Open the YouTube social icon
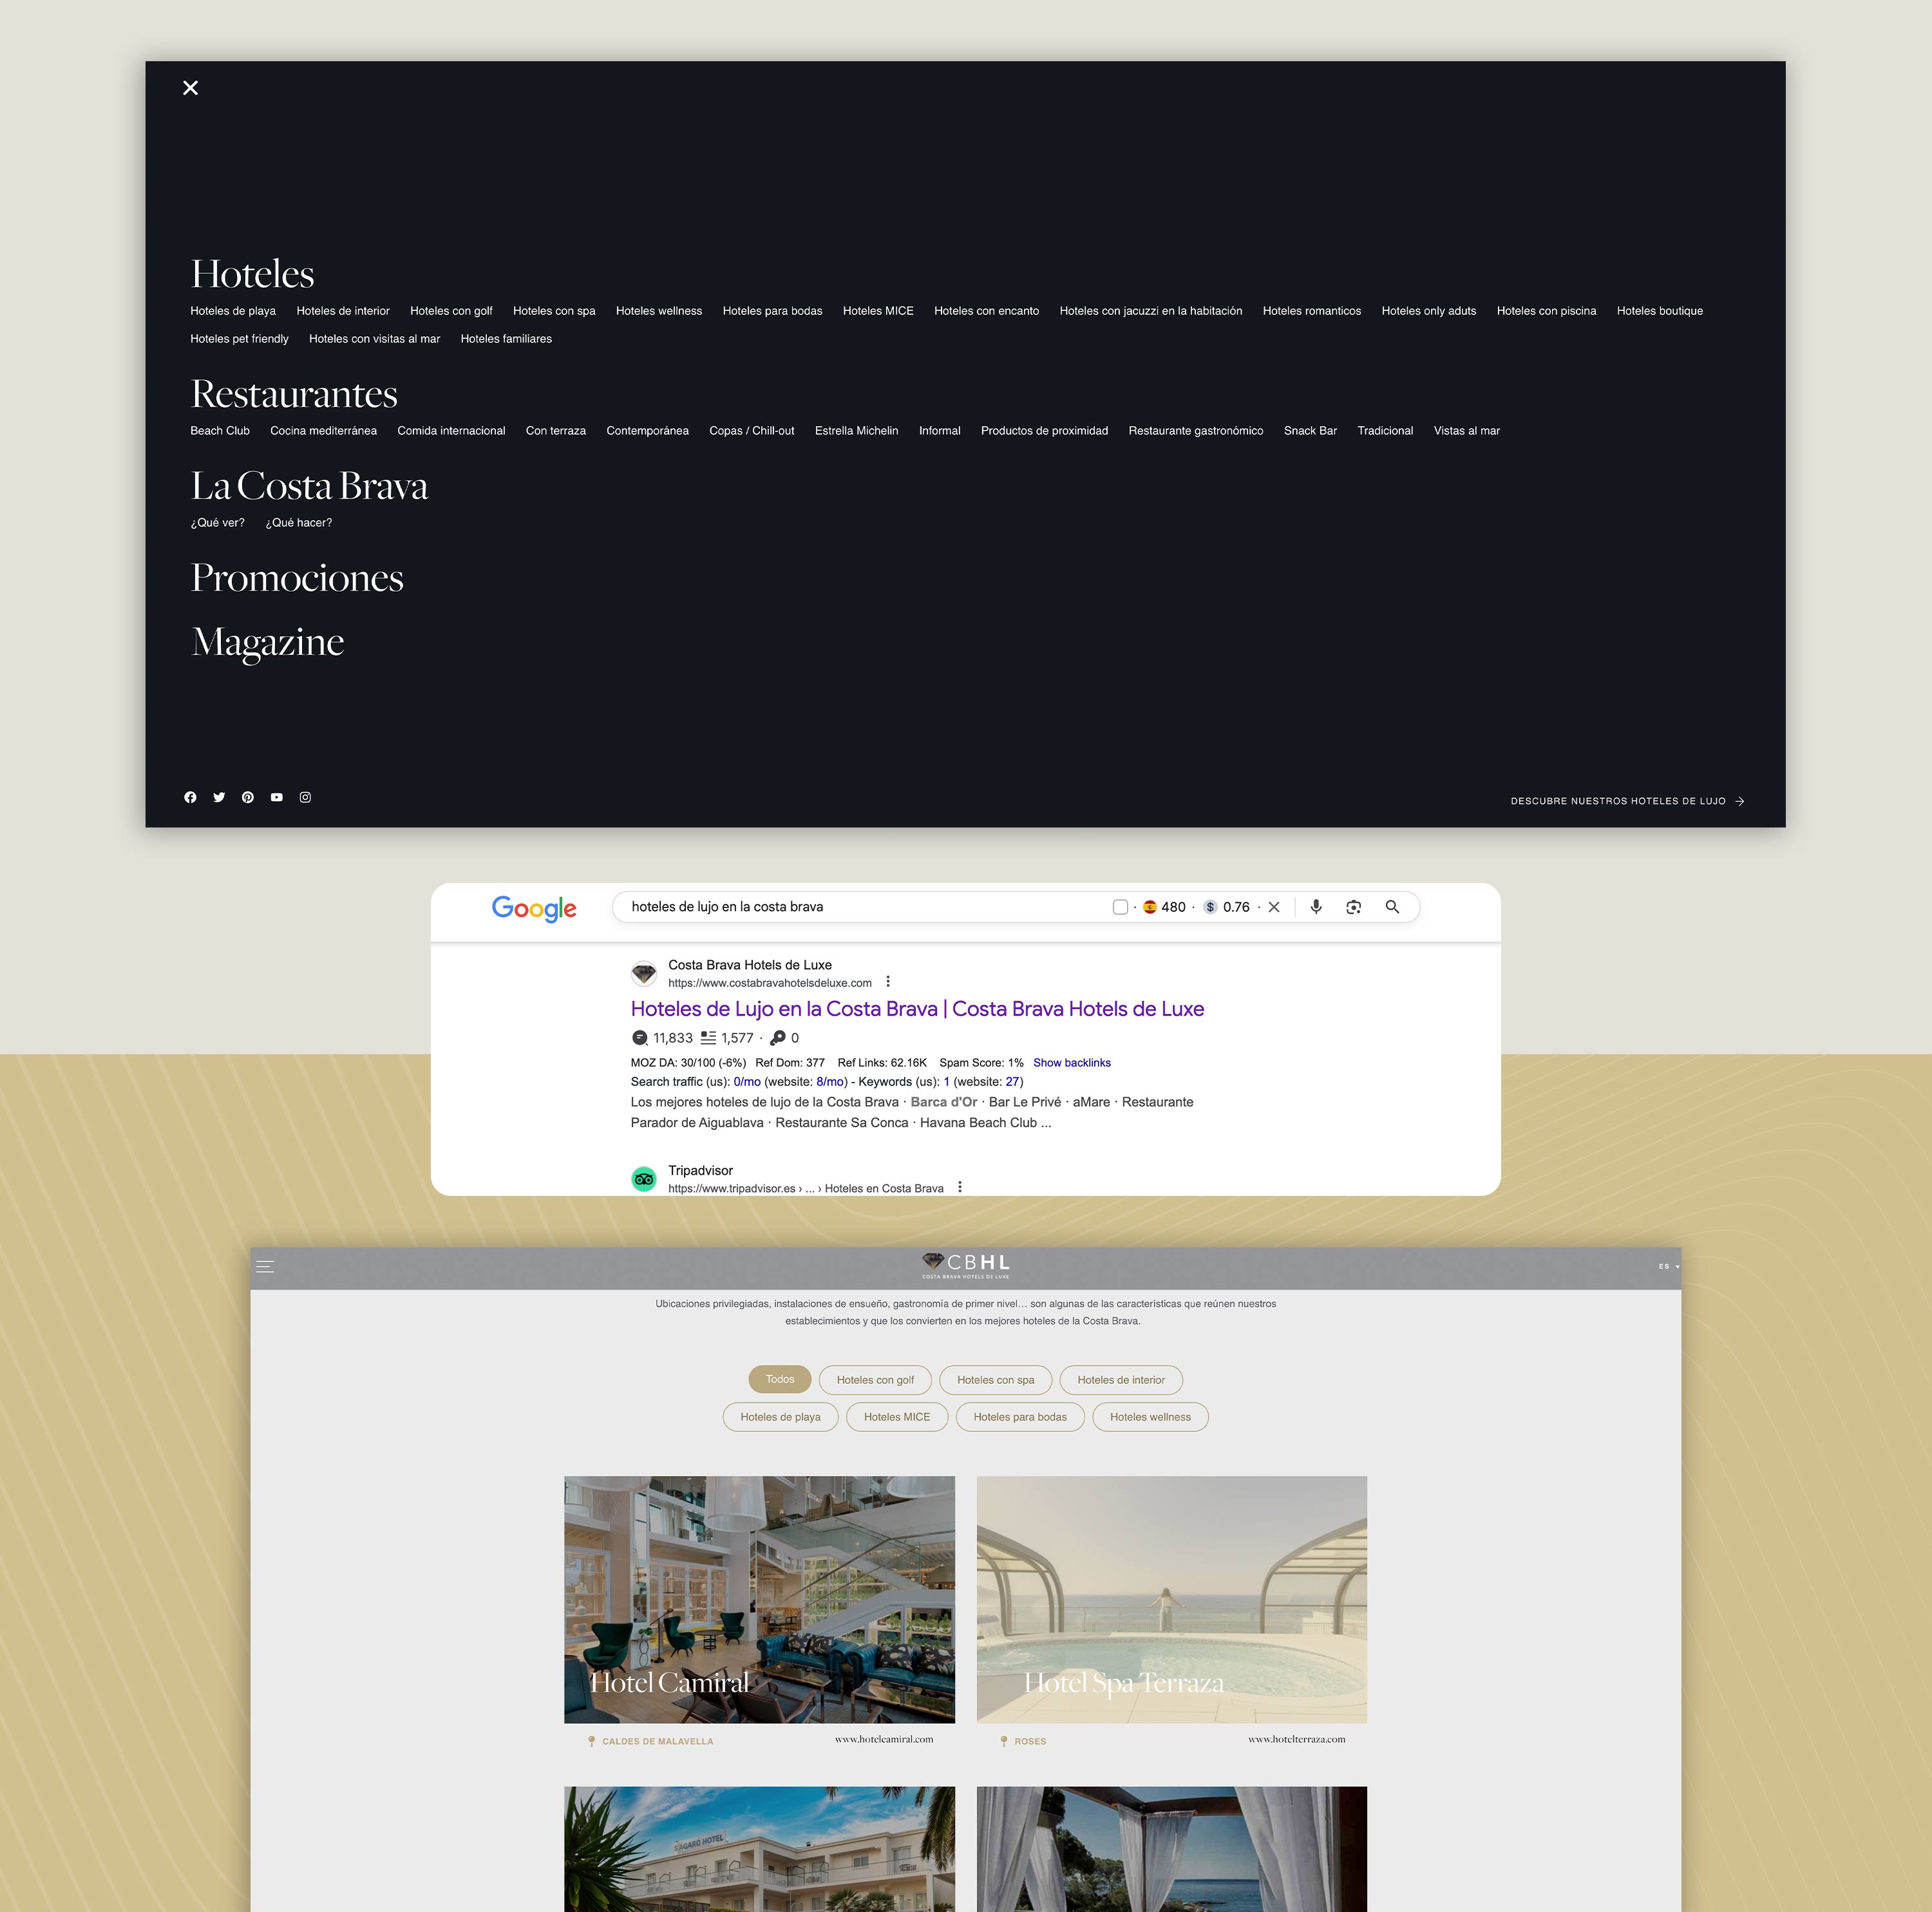 (x=277, y=797)
